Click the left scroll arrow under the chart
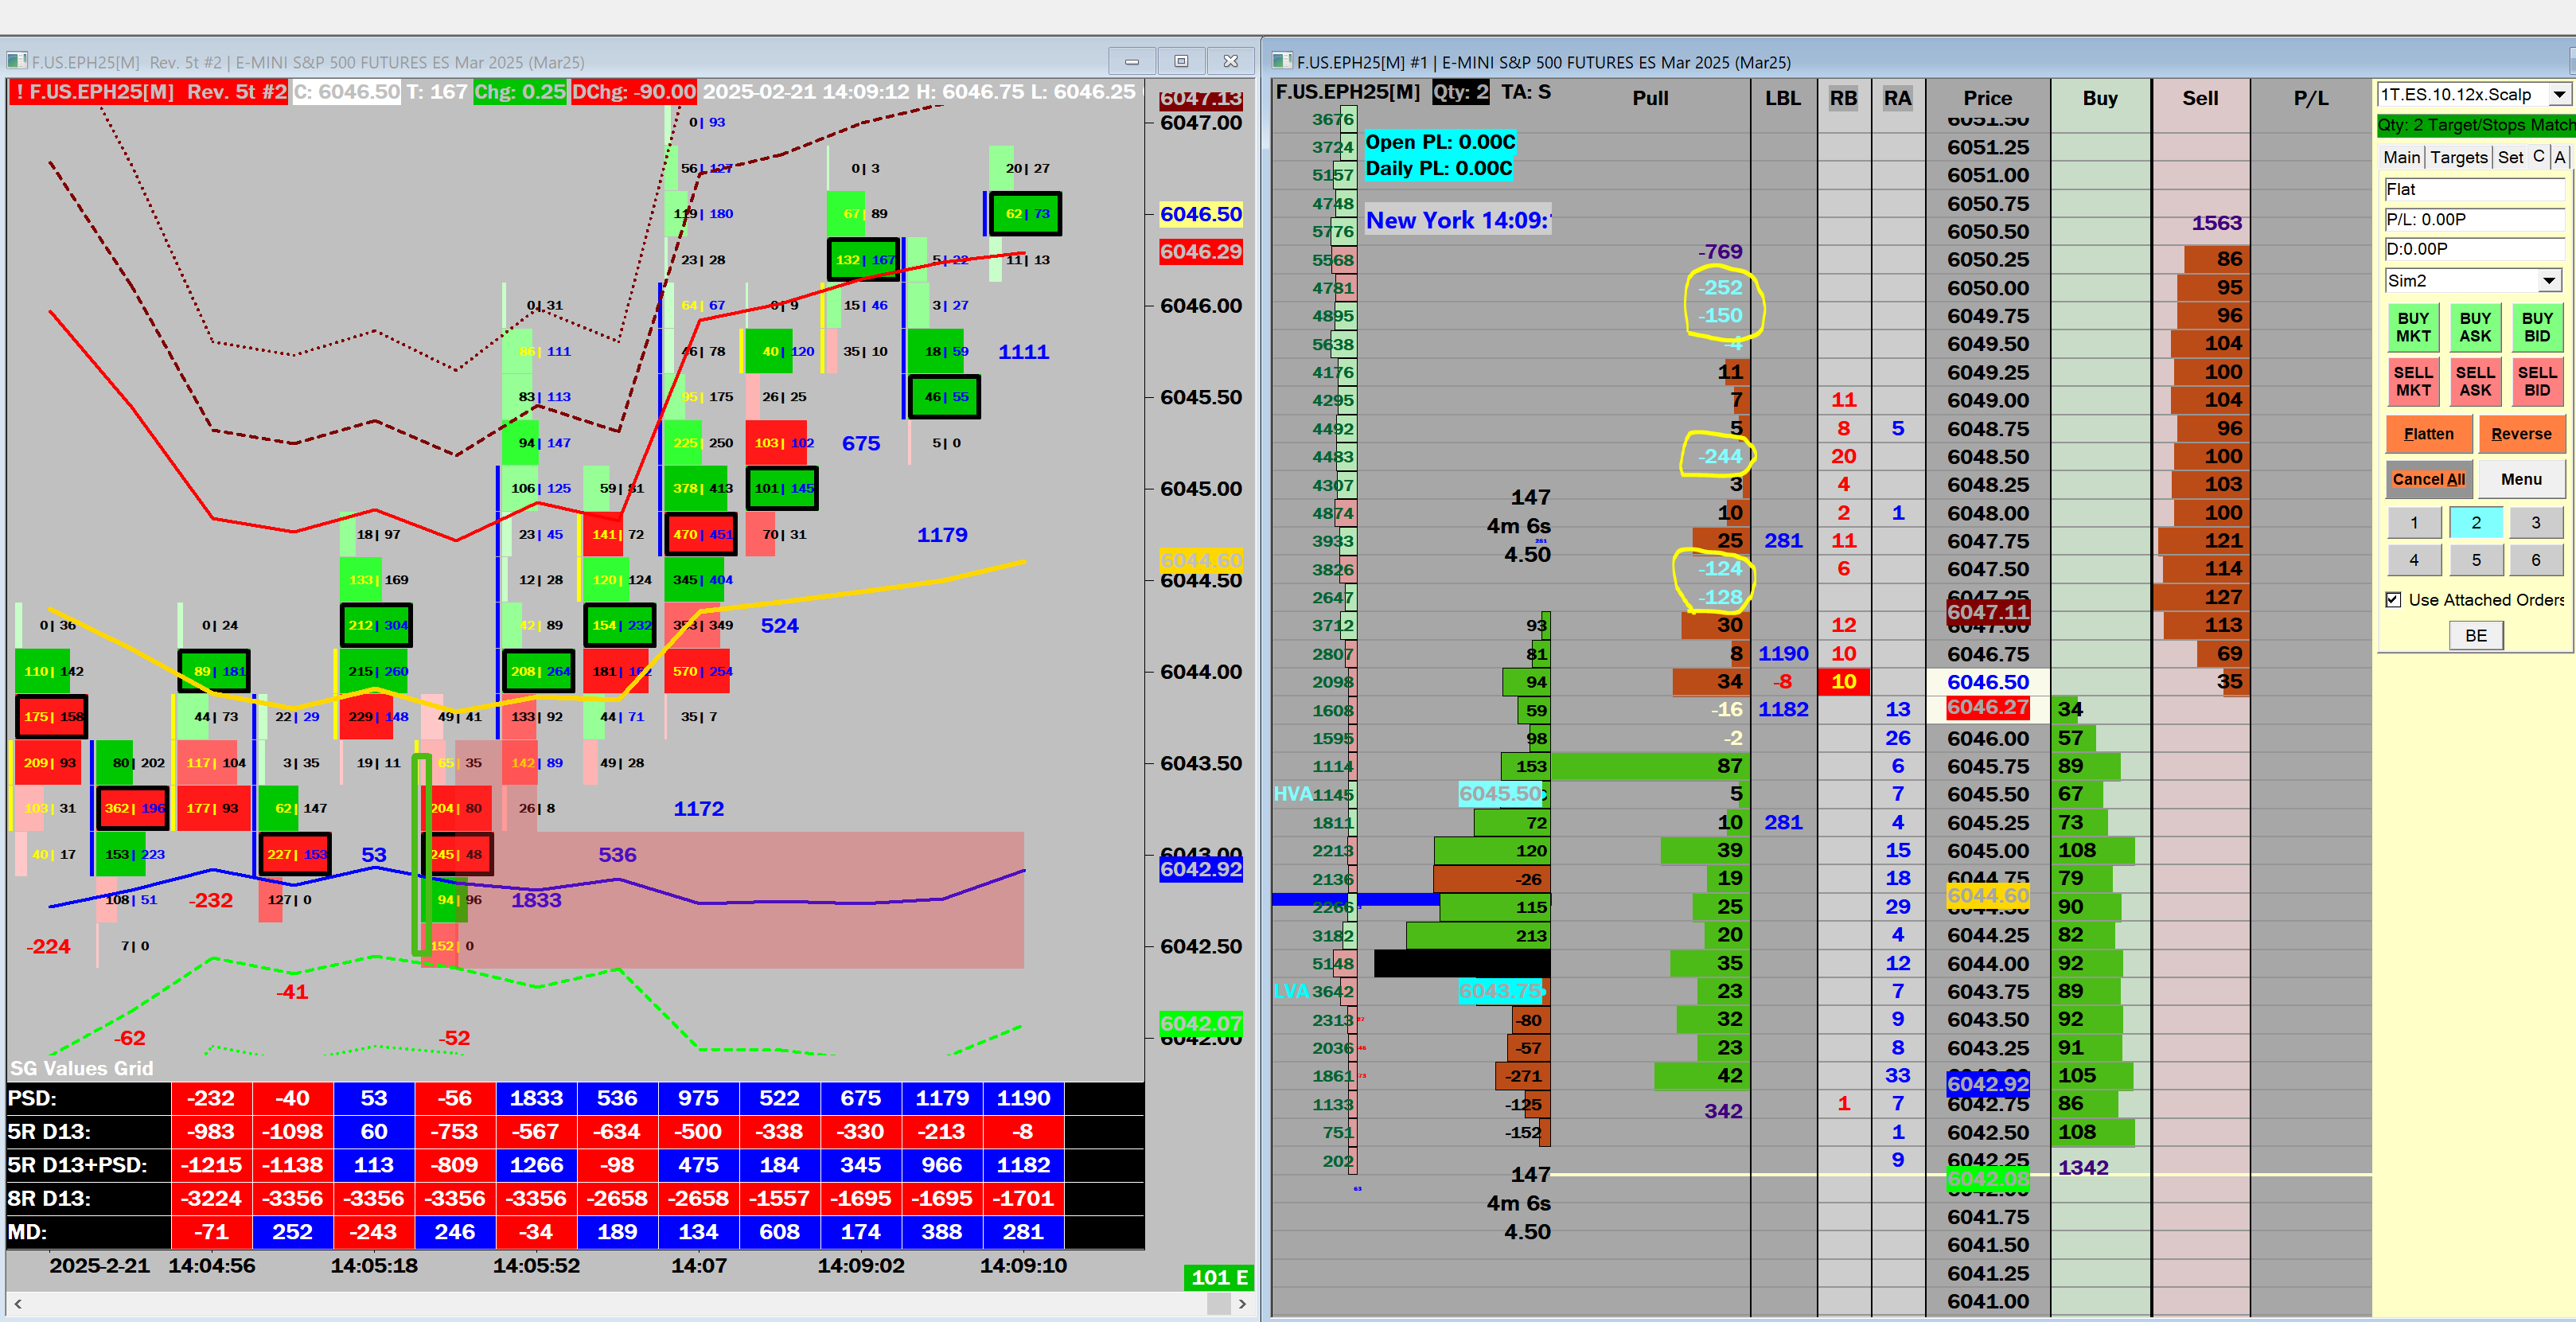Screen dimensions: 2576x1322 click(x=18, y=1303)
